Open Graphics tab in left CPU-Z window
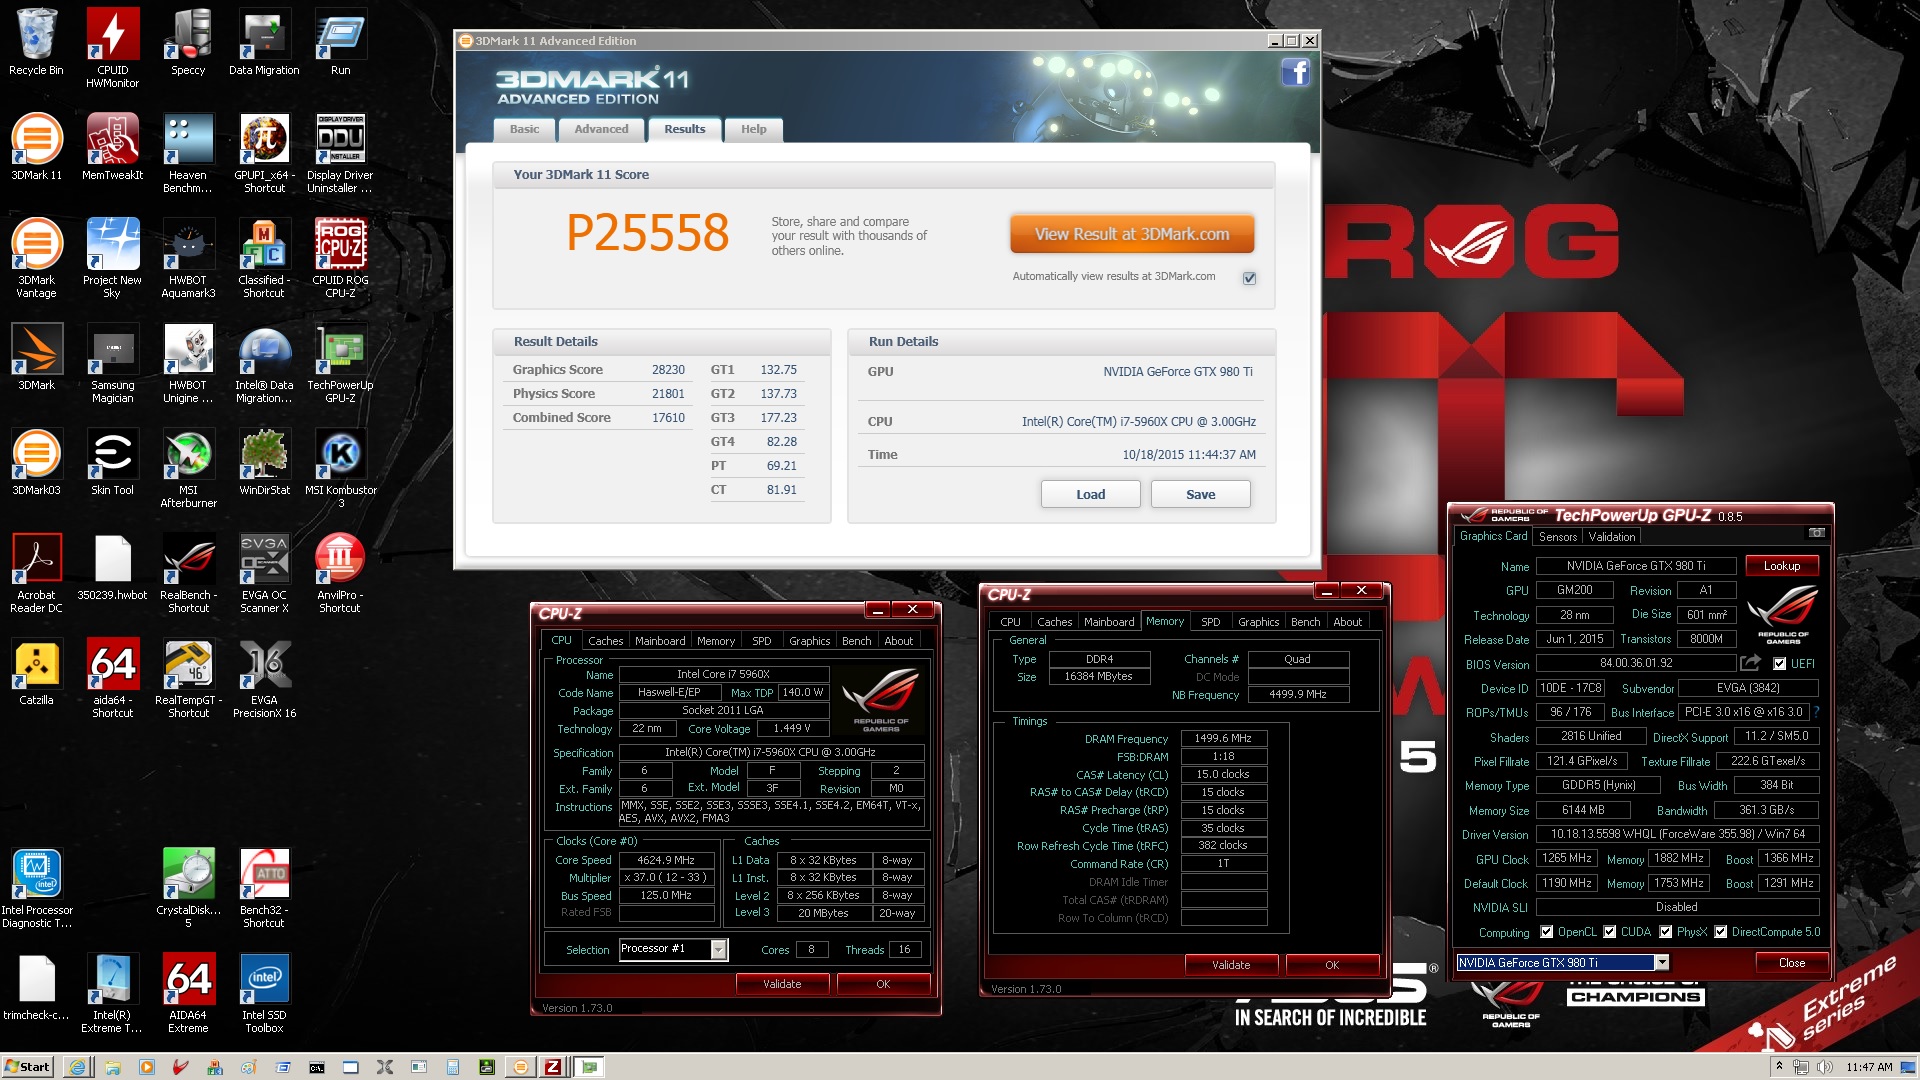 coord(809,641)
